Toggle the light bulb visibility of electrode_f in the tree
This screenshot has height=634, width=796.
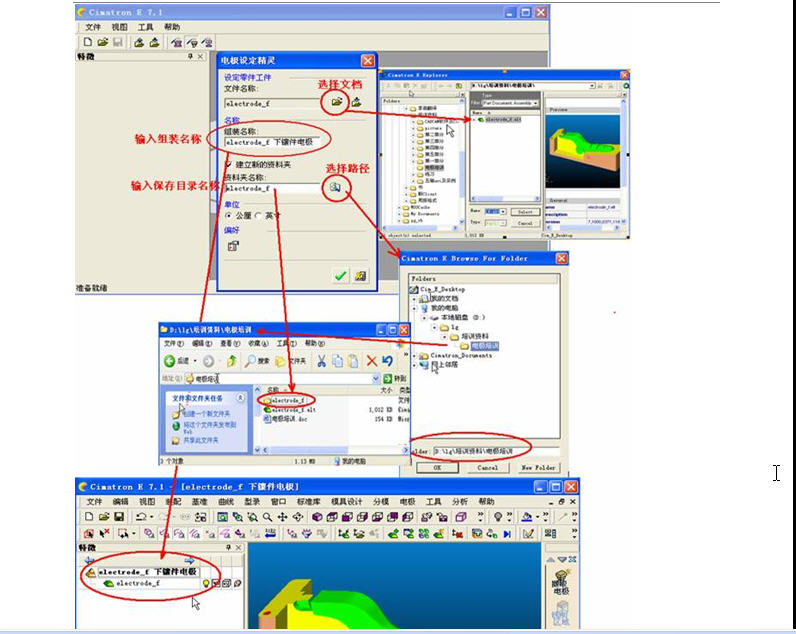206,584
